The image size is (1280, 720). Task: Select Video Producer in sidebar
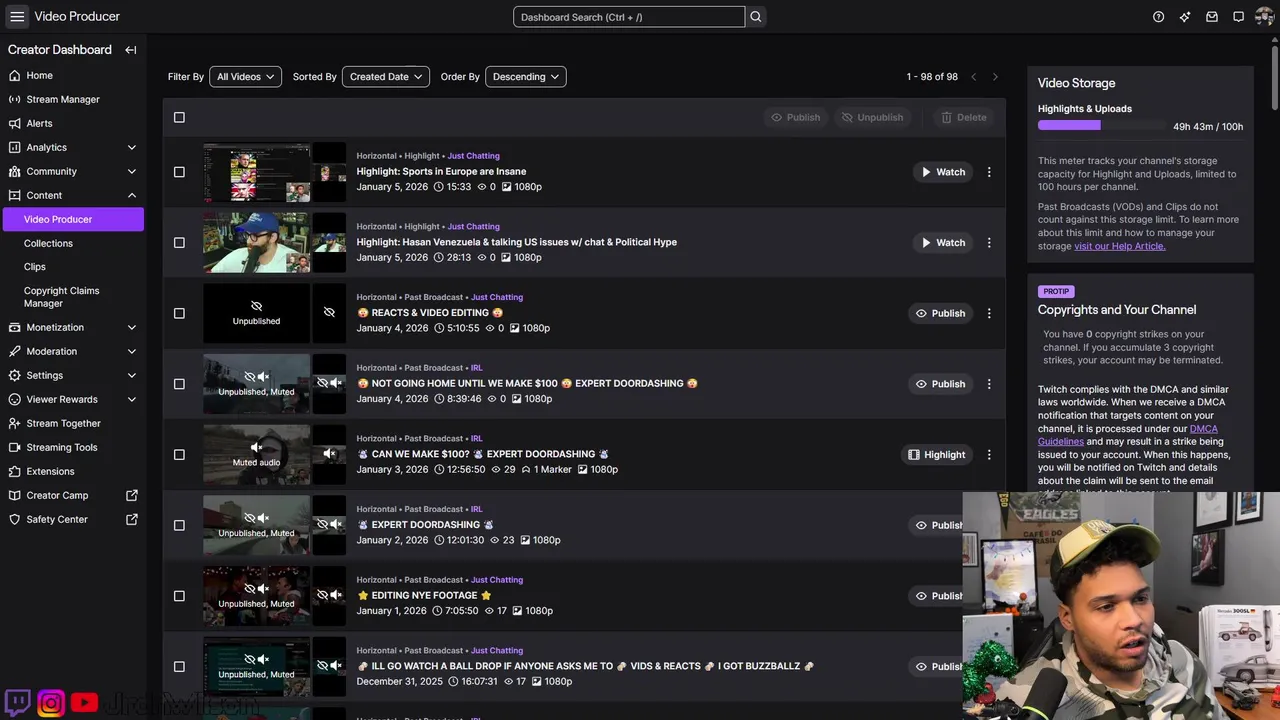pos(73,219)
